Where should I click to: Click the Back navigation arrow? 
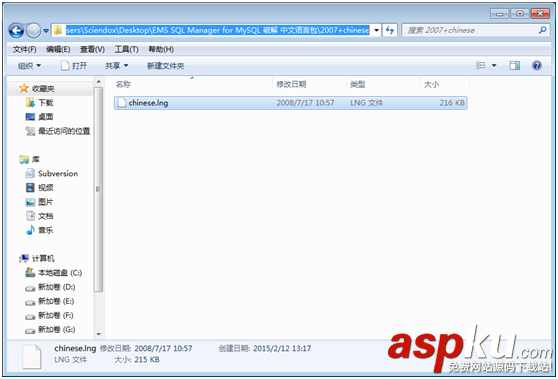tap(16, 31)
